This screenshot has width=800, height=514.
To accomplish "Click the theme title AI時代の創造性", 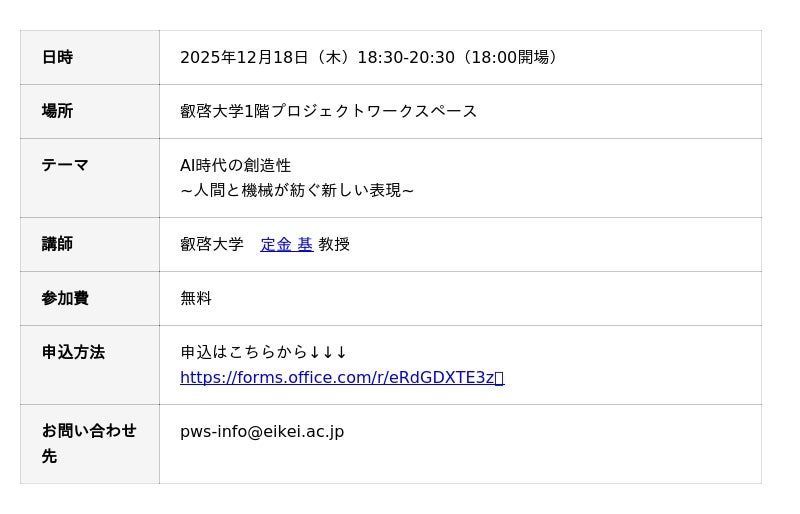I will 235,165.
